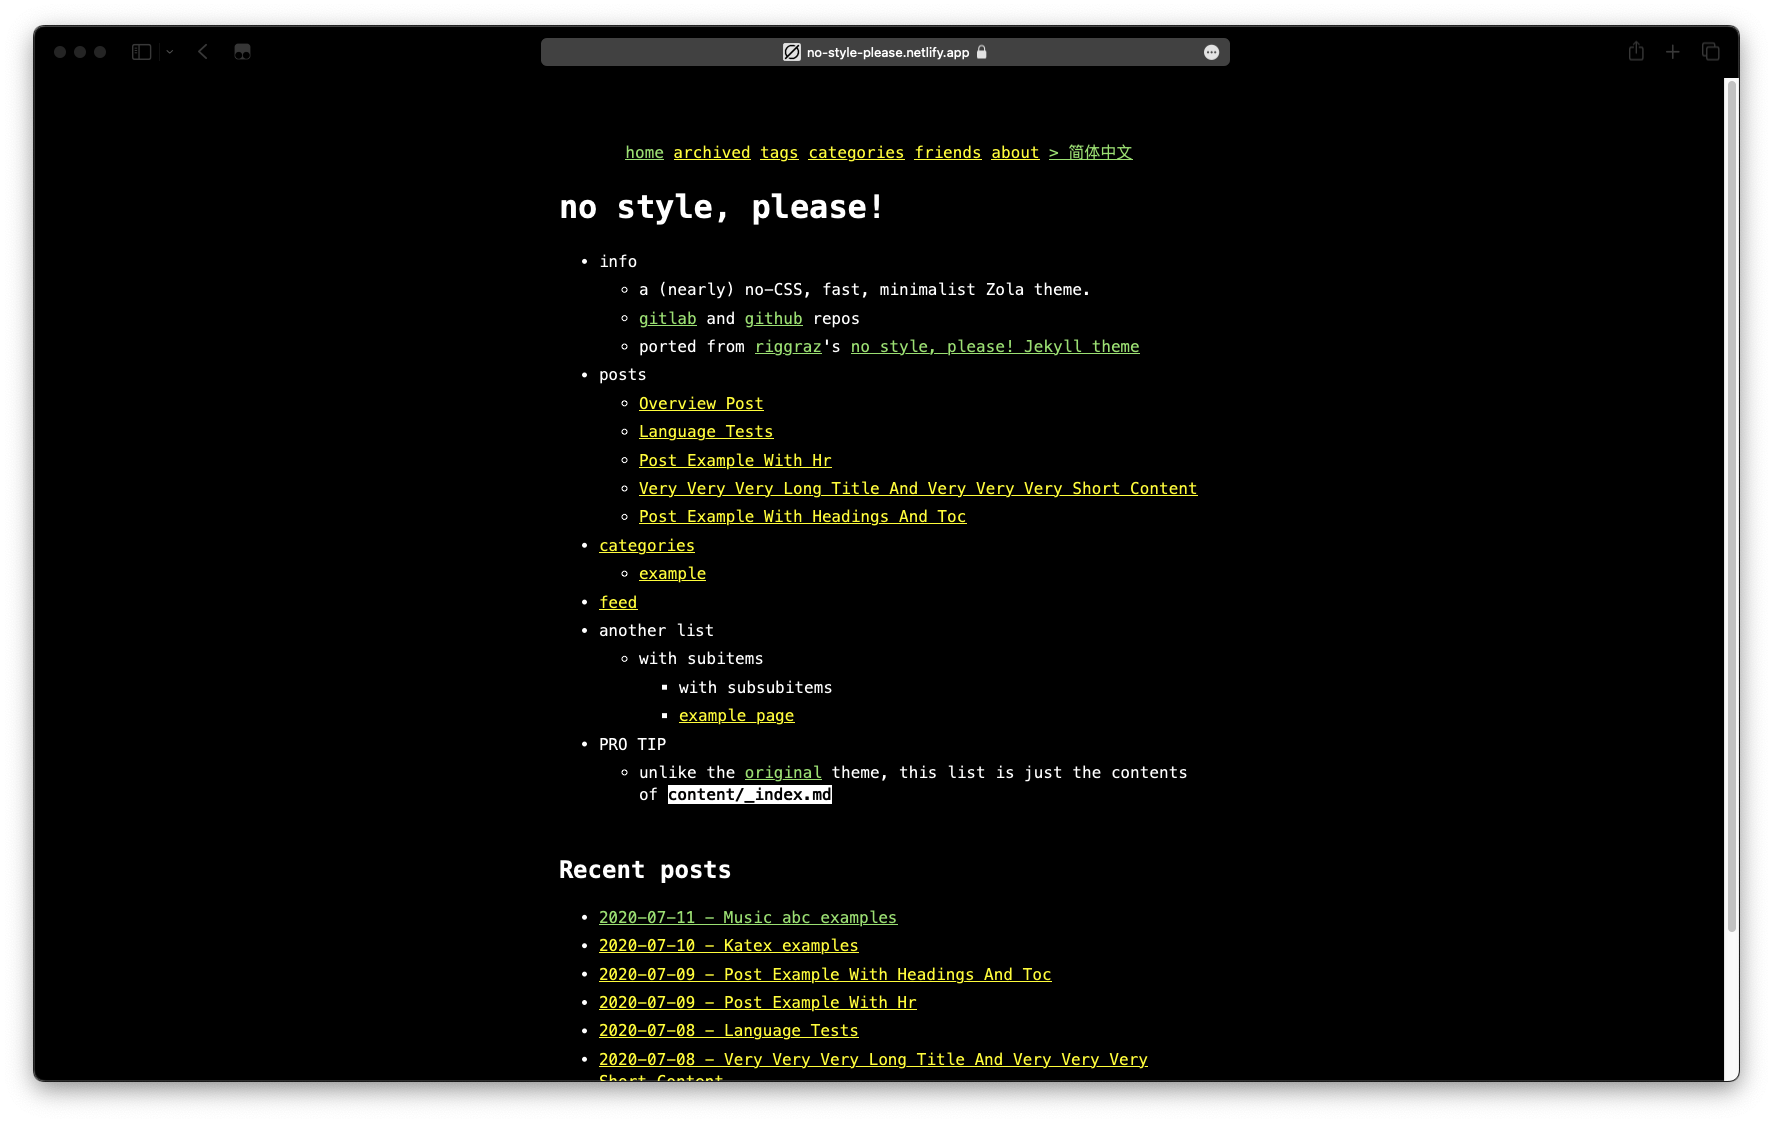This screenshot has width=1773, height=1123.
Task: Open Post Example With Hr in posts list
Action: point(735,460)
